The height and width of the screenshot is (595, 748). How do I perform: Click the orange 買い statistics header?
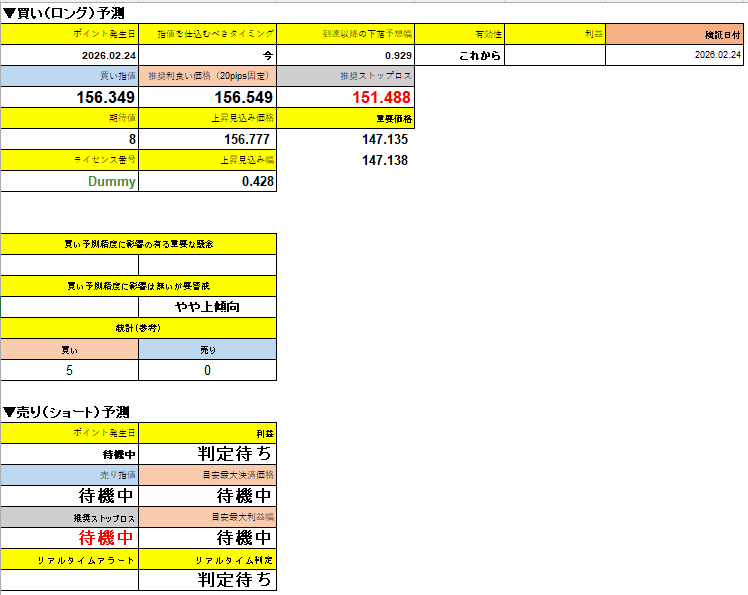70,349
